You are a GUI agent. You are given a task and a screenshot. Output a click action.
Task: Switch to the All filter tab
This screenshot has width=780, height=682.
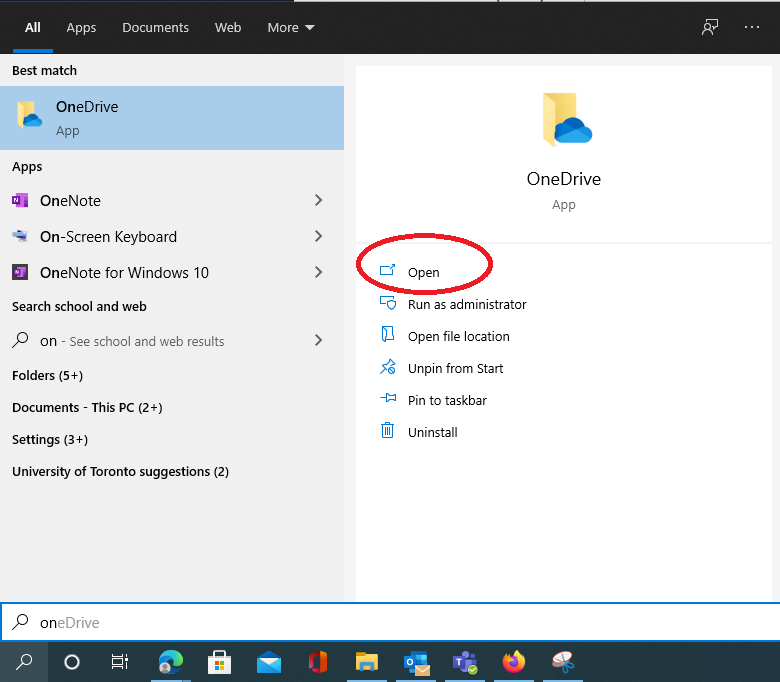click(x=33, y=27)
